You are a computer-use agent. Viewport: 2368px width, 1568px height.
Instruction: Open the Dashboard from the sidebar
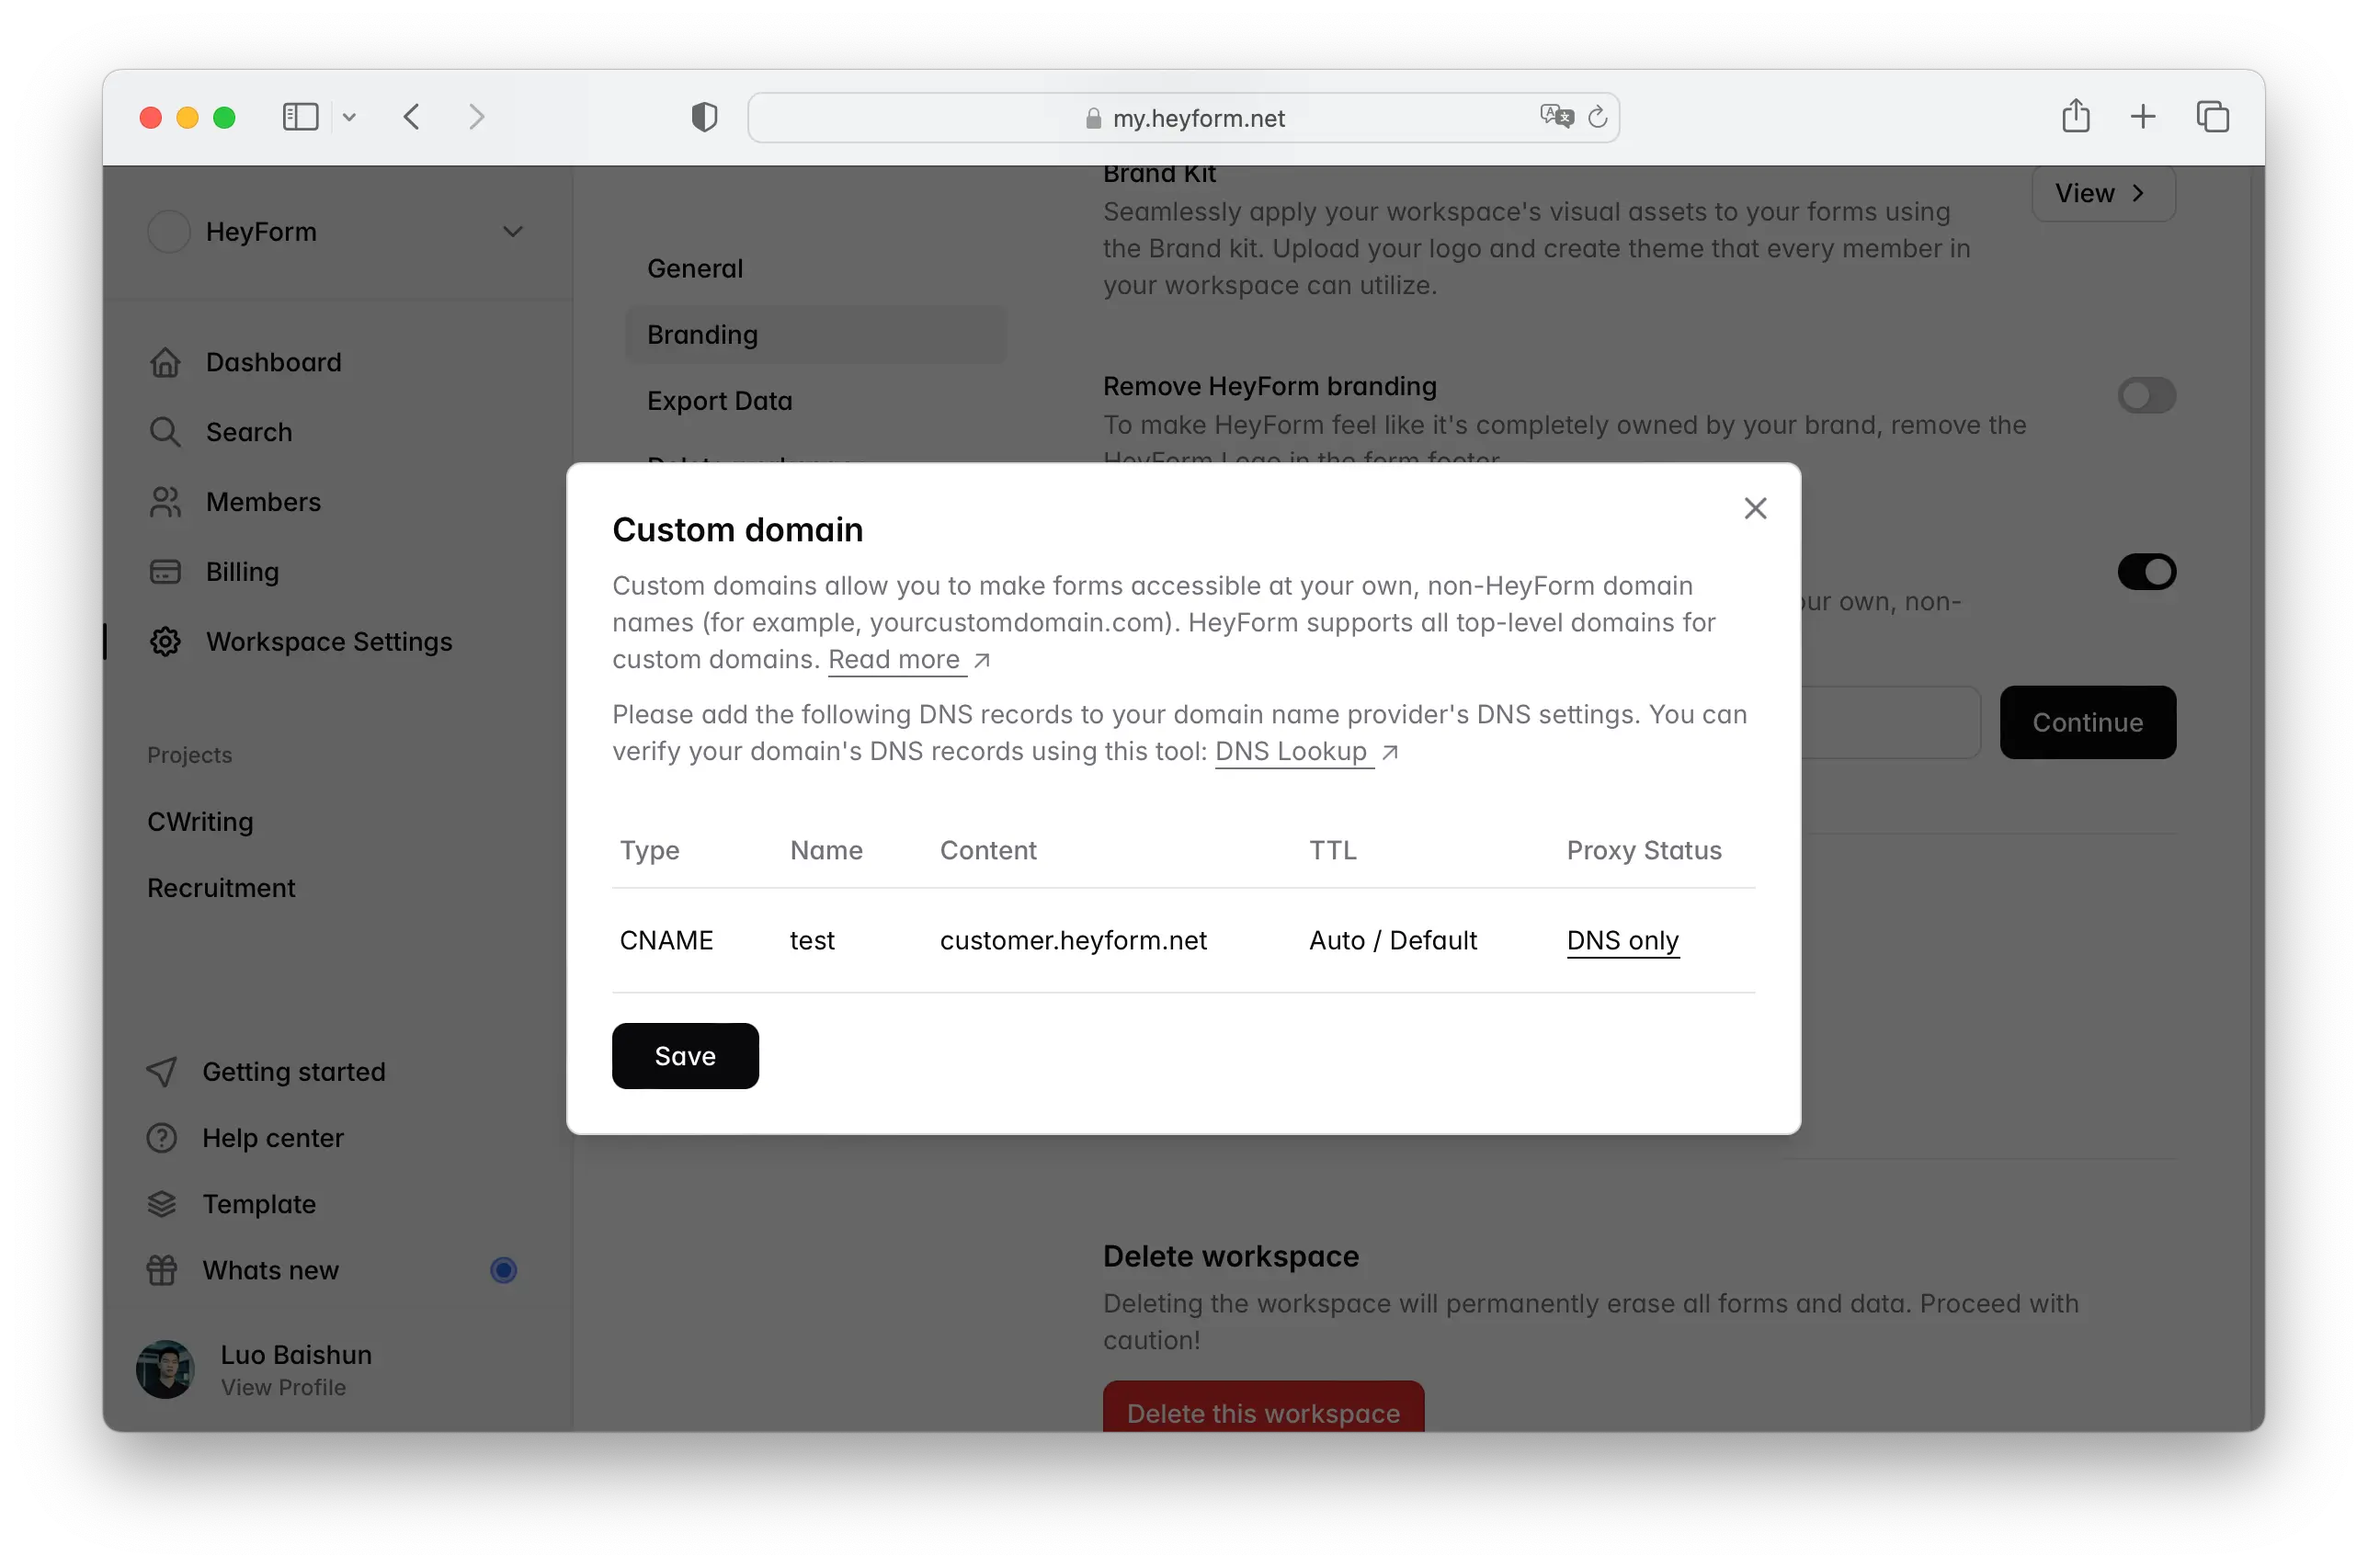click(272, 361)
